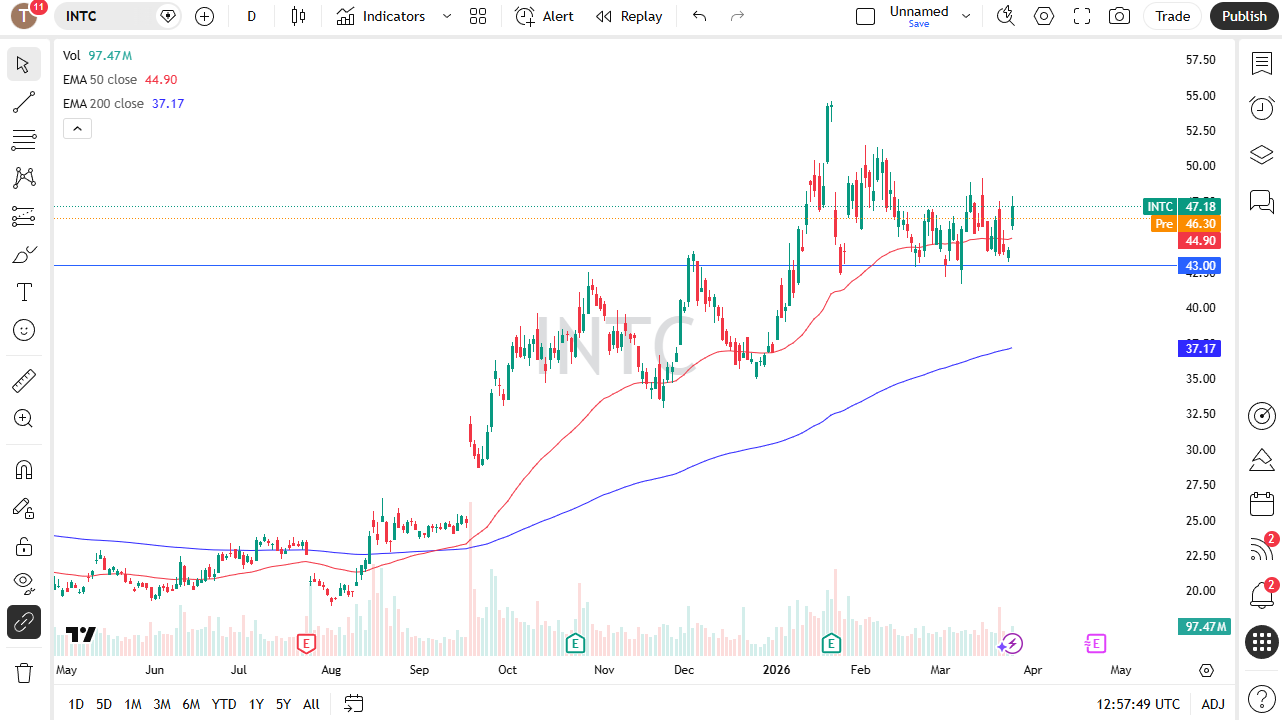Select the trend line drawing tool
The width and height of the screenshot is (1282, 720).
pyautogui.click(x=24, y=102)
